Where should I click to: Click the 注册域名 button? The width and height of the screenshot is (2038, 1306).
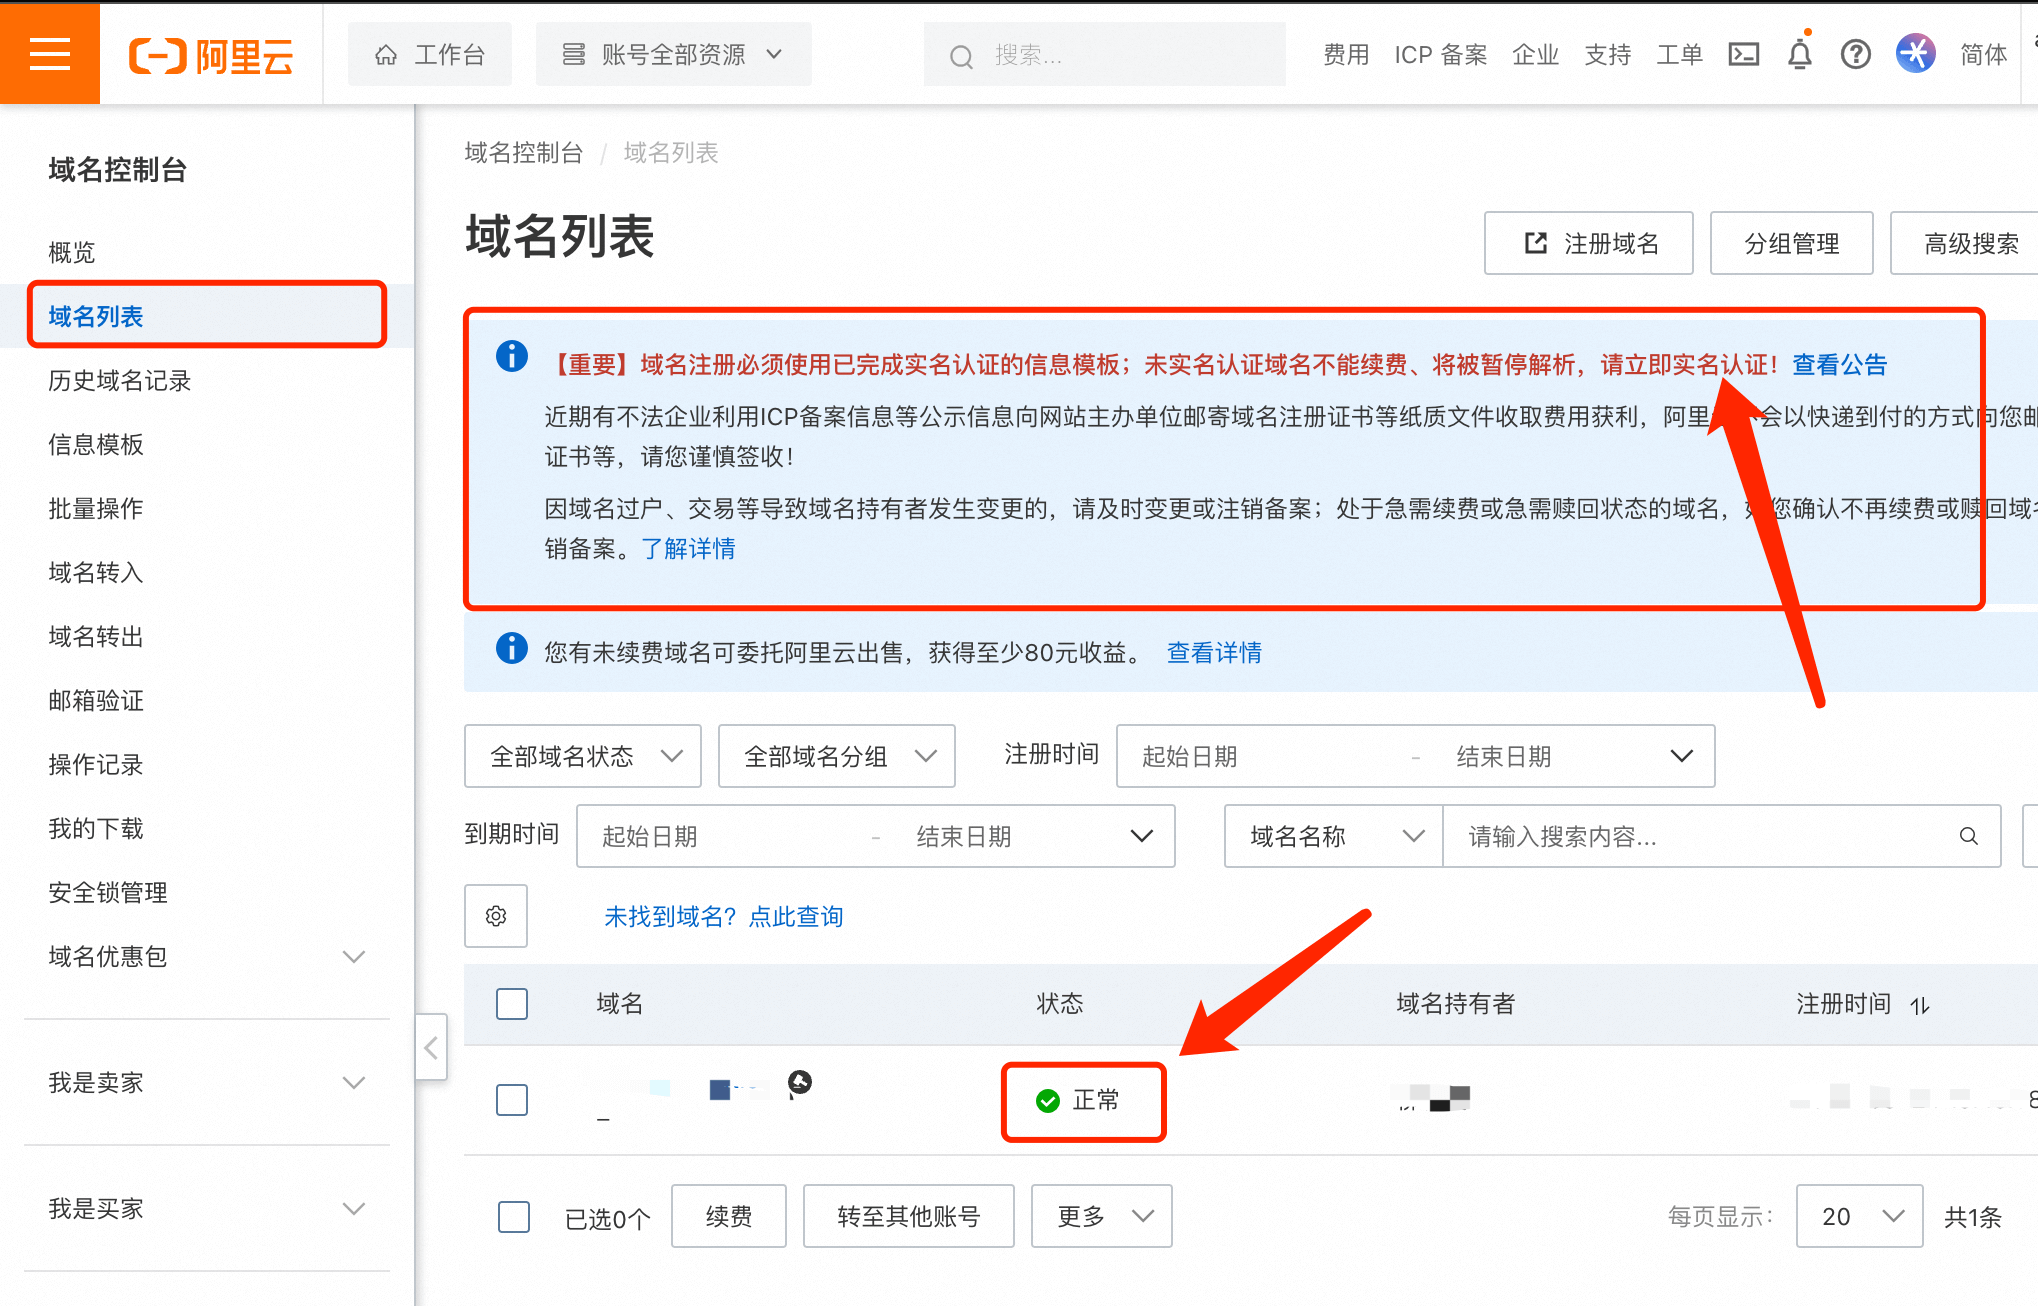click(x=1589, y=243)
